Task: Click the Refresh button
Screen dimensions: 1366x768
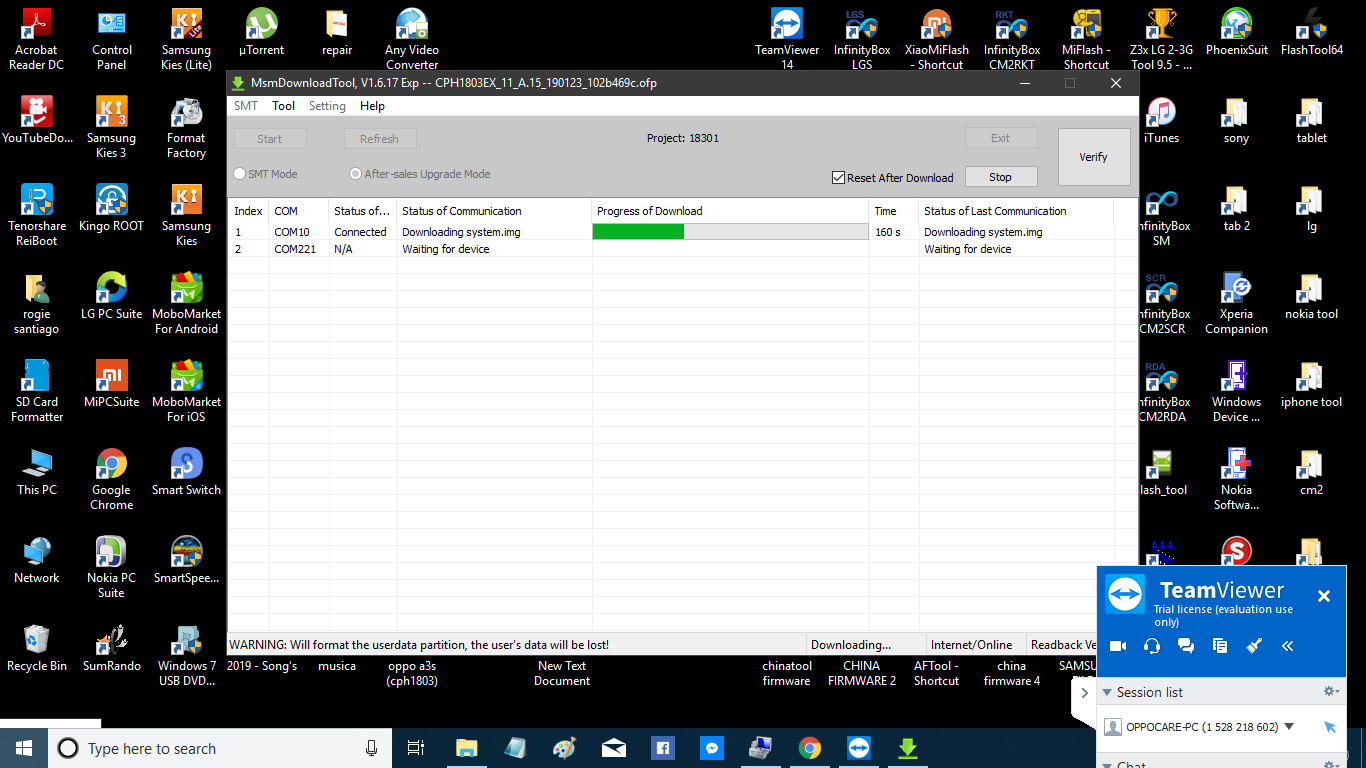Action: point(380,139)
